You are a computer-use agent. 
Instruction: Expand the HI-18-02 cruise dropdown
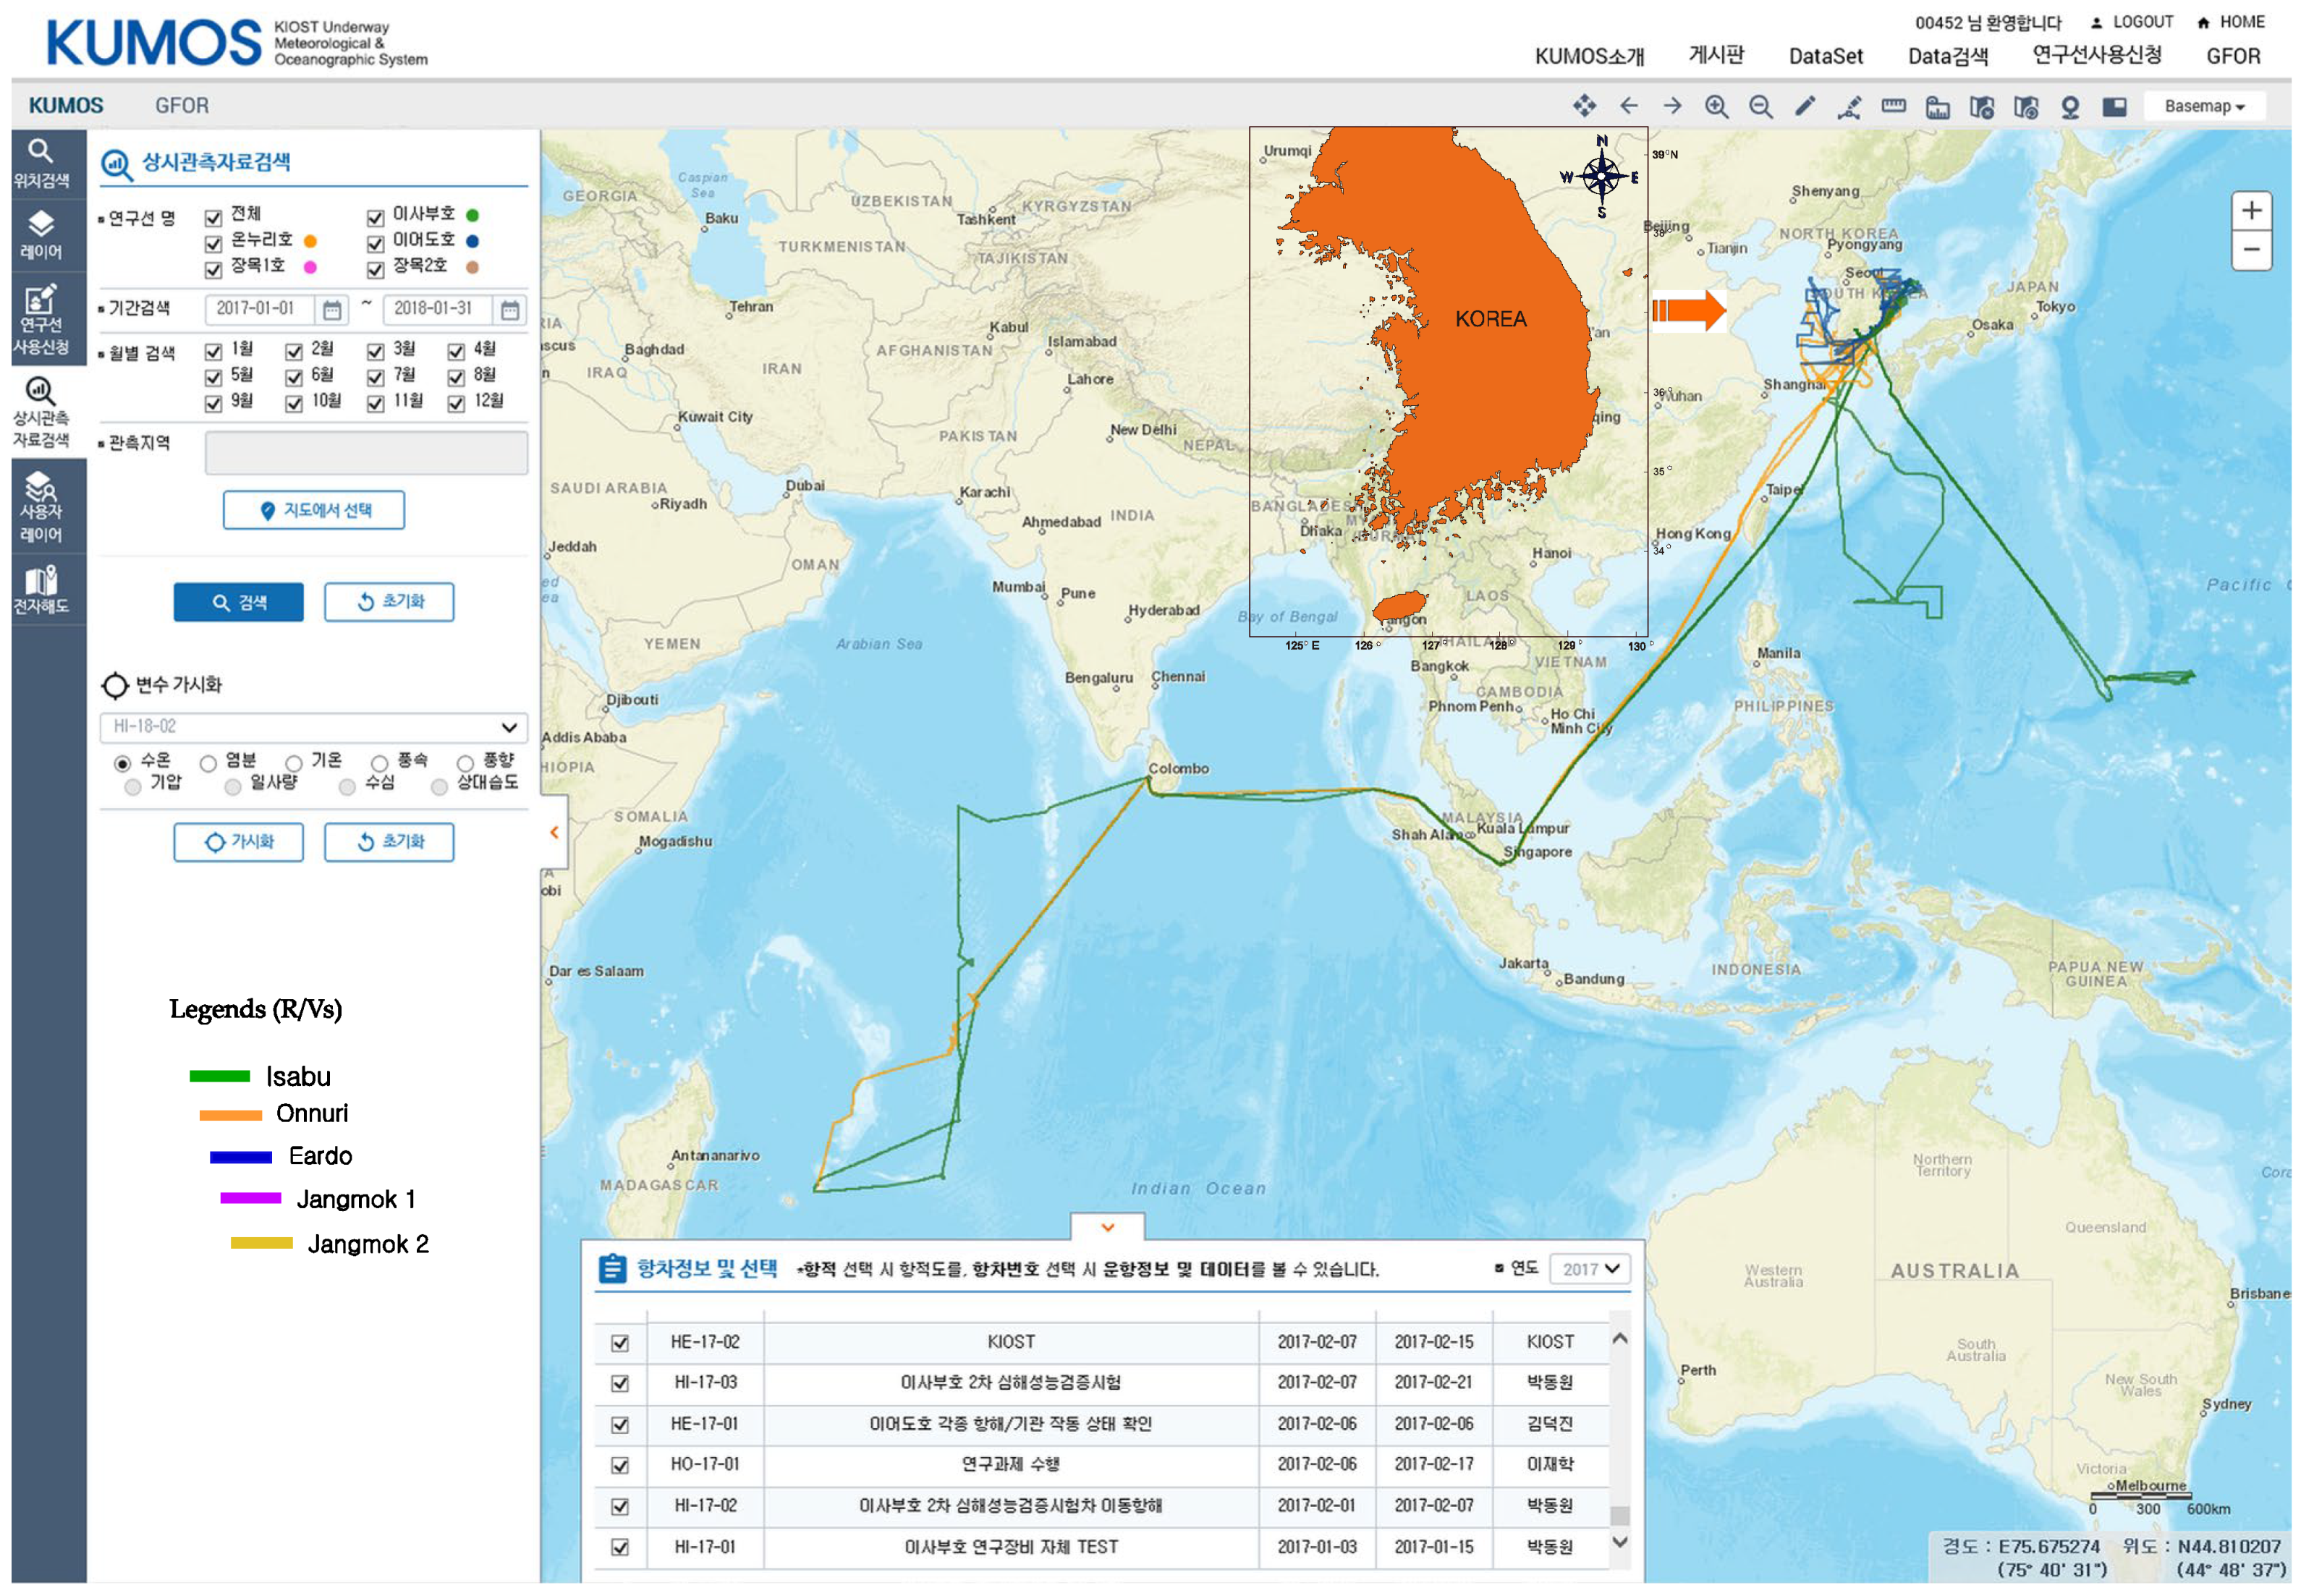pos(508,727)
